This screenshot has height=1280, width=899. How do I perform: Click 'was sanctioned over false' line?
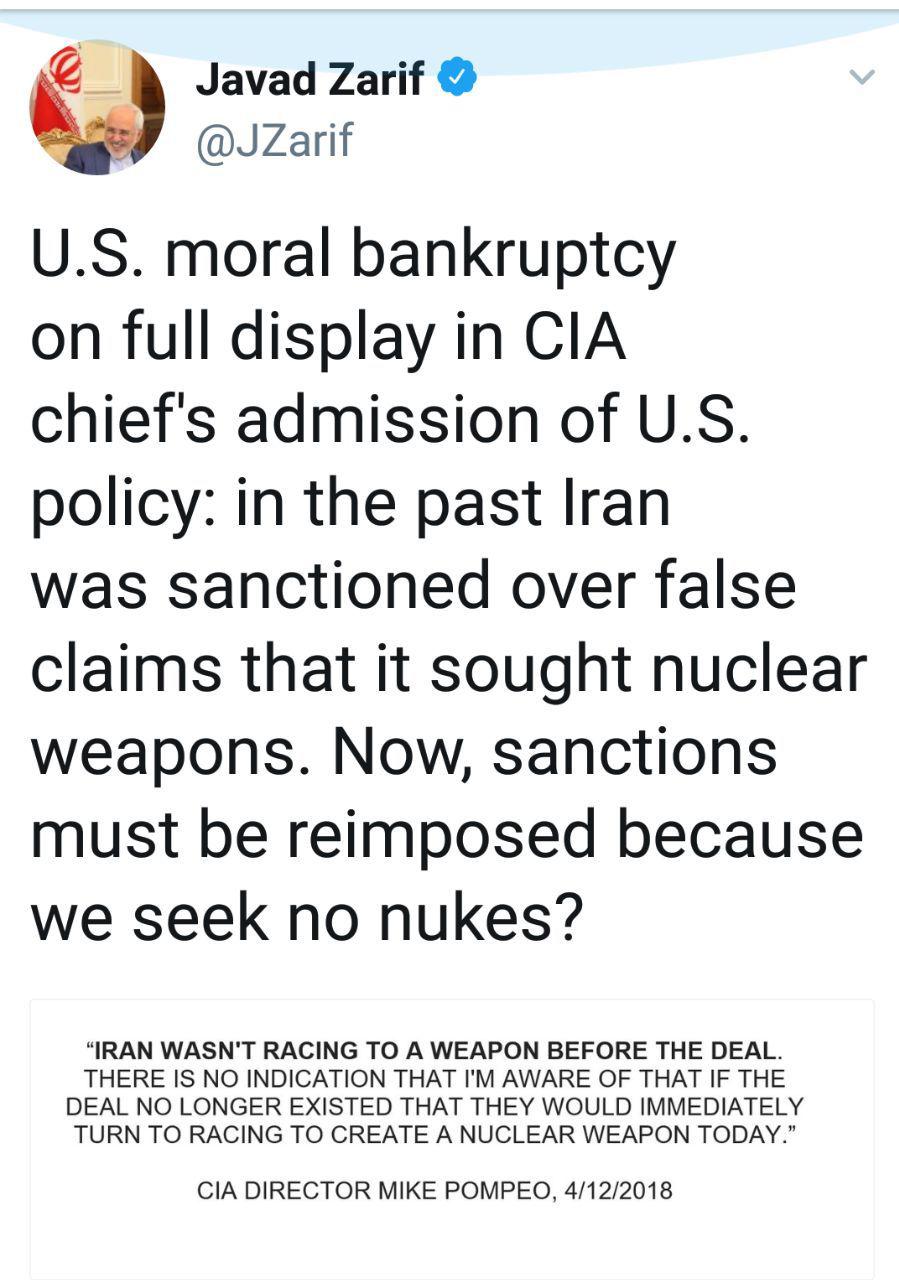(414, 585)
